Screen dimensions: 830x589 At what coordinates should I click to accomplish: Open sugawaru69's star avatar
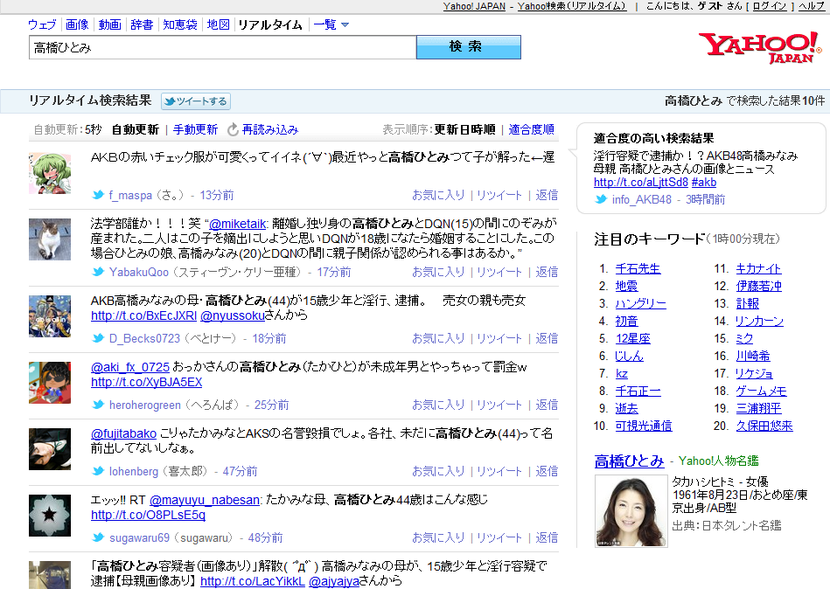coord(50,515)
